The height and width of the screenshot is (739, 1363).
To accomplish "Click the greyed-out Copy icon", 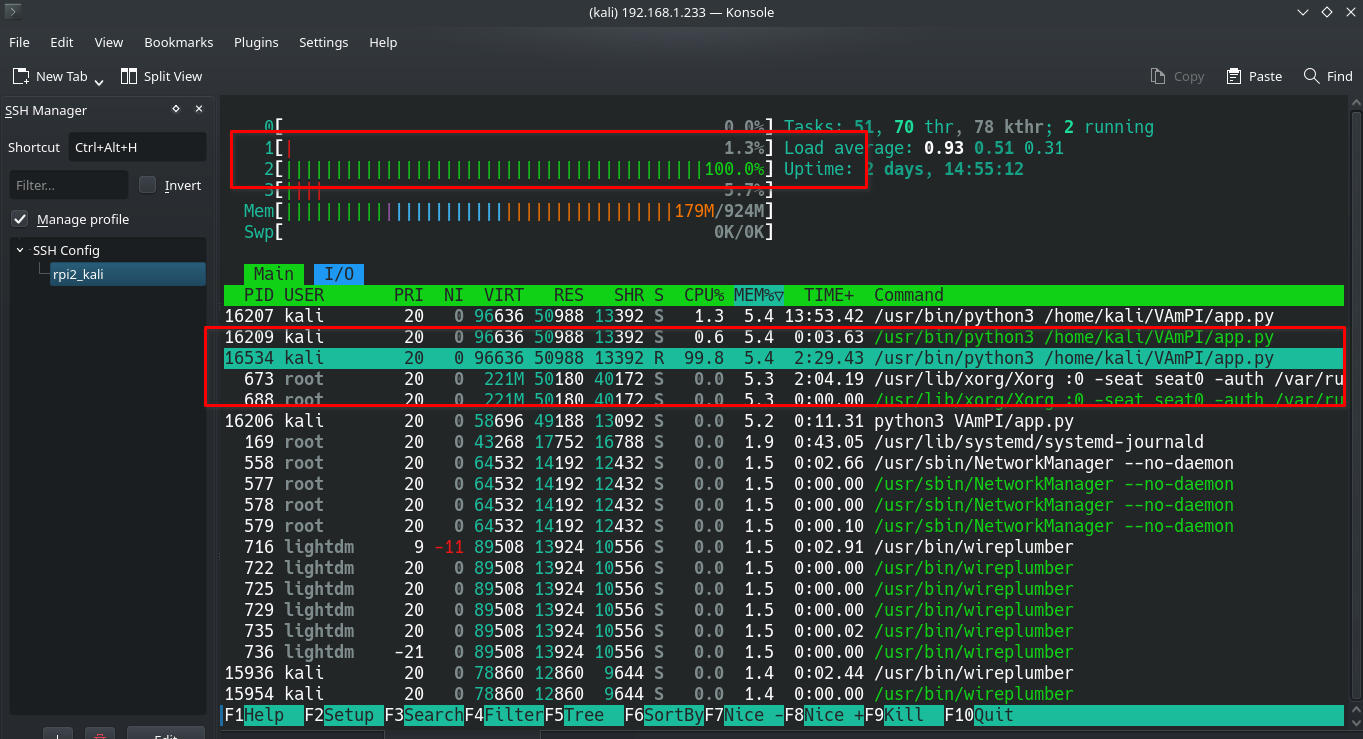I will pyautogui.click(x=1158, y=76).
